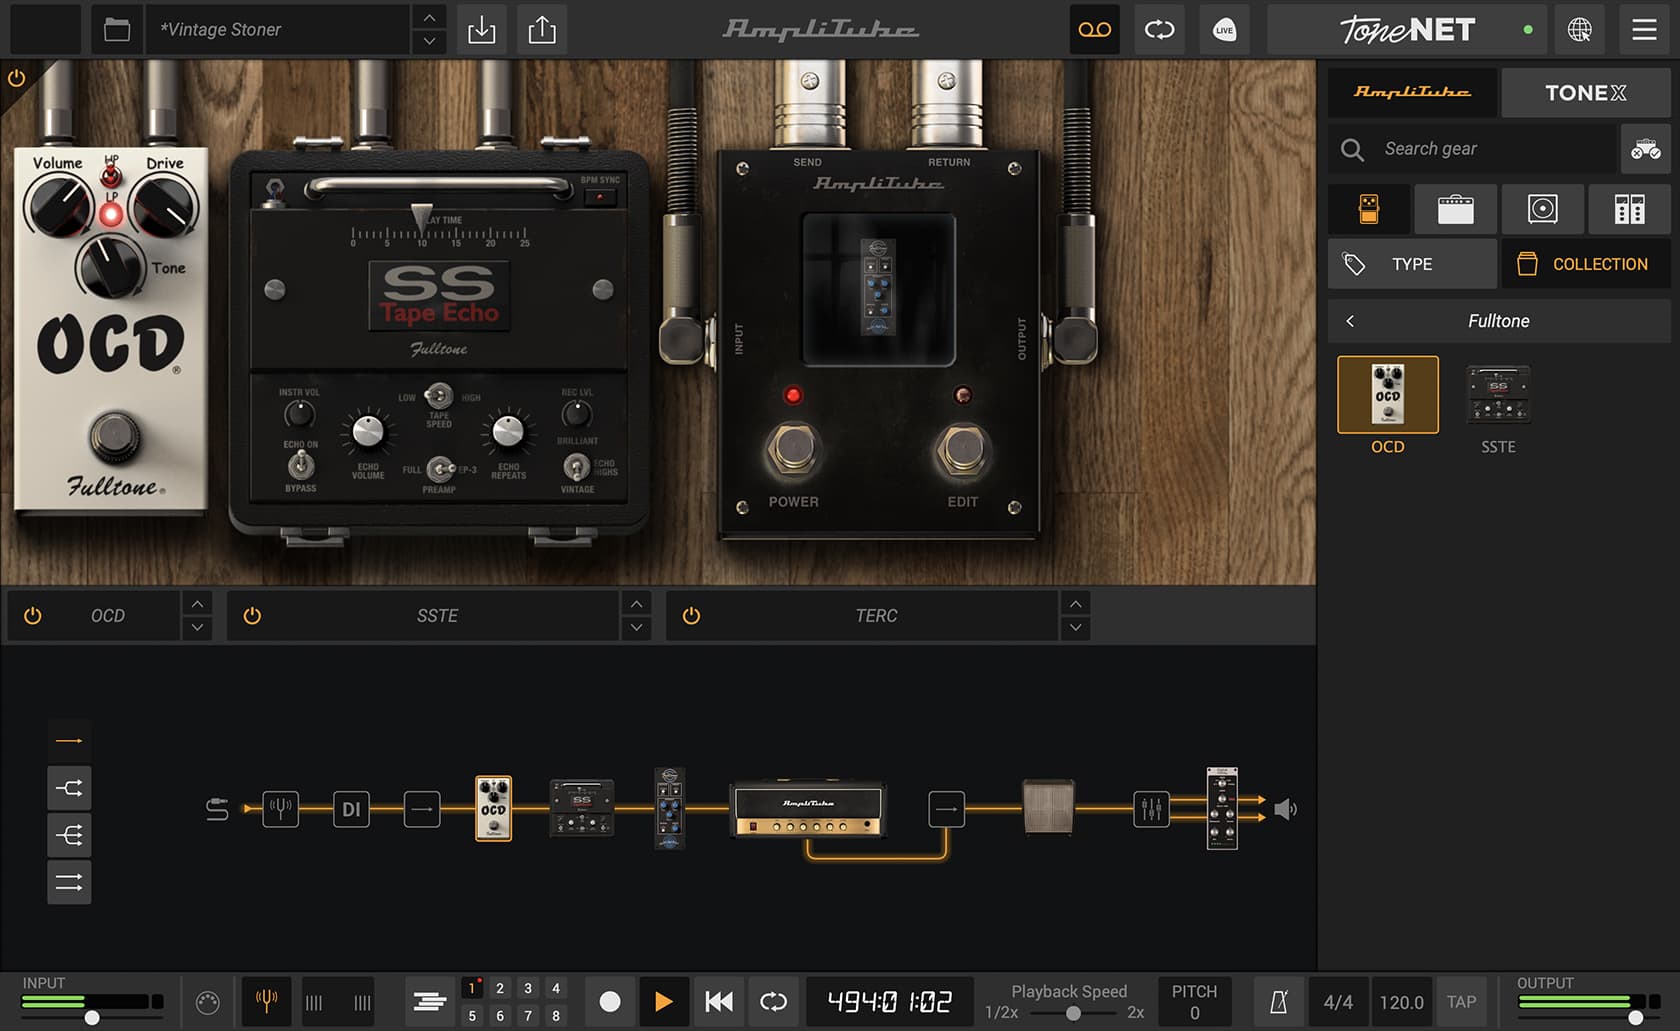Select the stomp pedal gear category icon
Screen dimensions: 1680x1031
tap(1369, 209)
